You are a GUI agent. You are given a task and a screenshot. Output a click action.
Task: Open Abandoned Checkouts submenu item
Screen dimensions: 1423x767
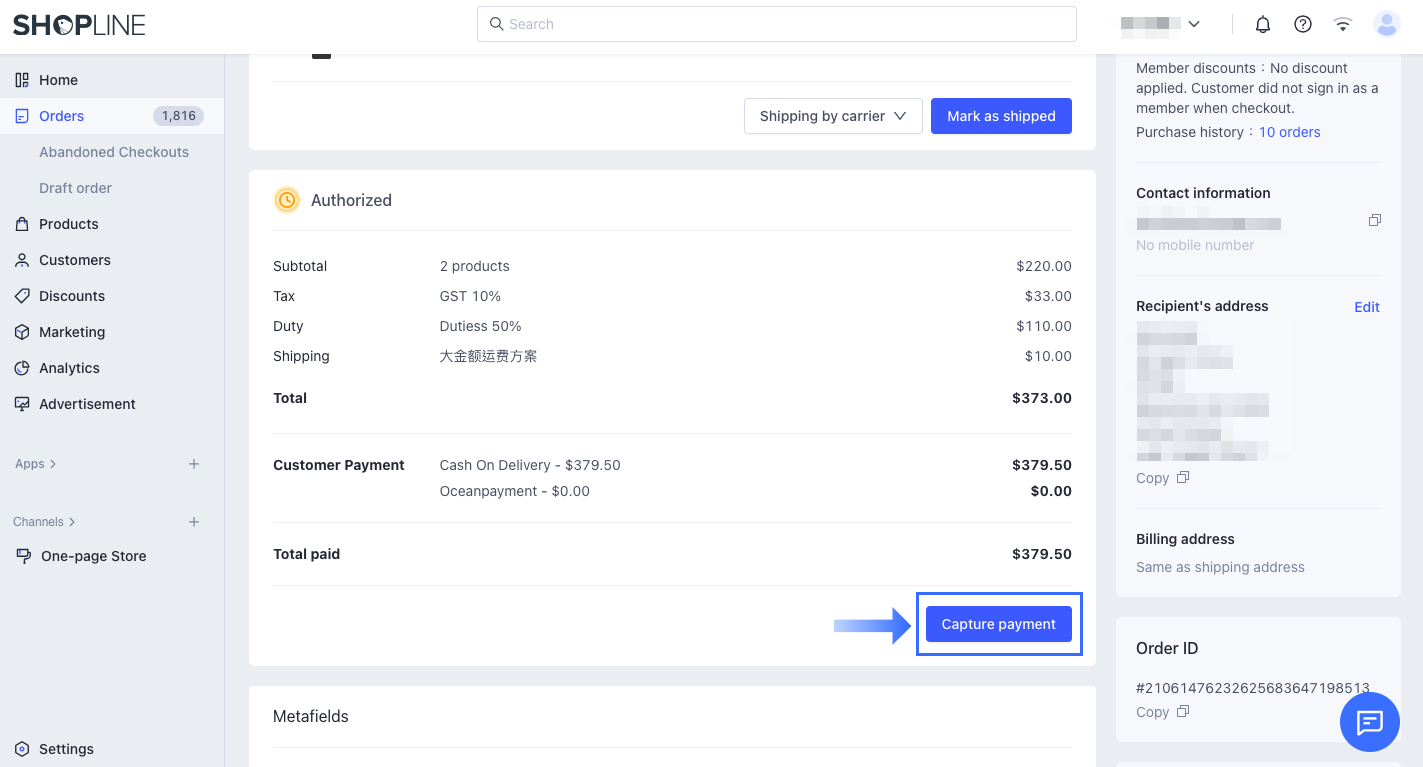pos(114,152)
